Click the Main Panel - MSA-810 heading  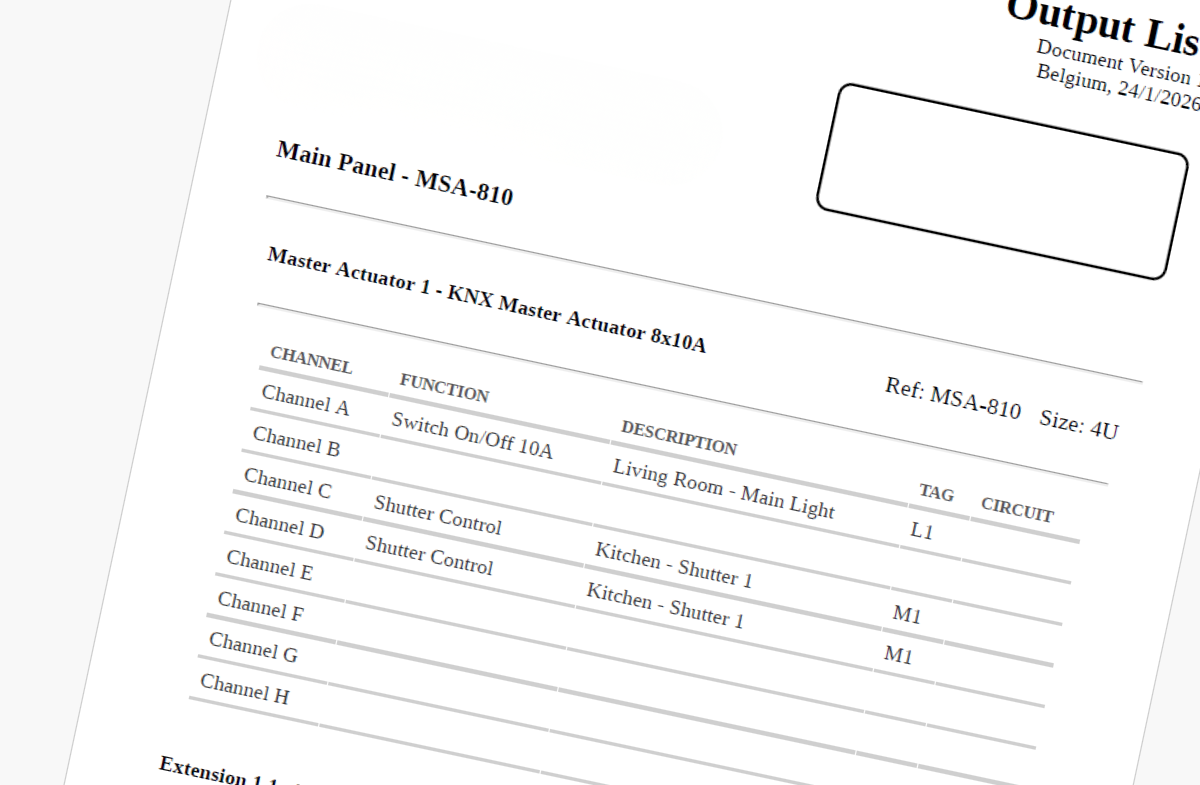(394, 173)
